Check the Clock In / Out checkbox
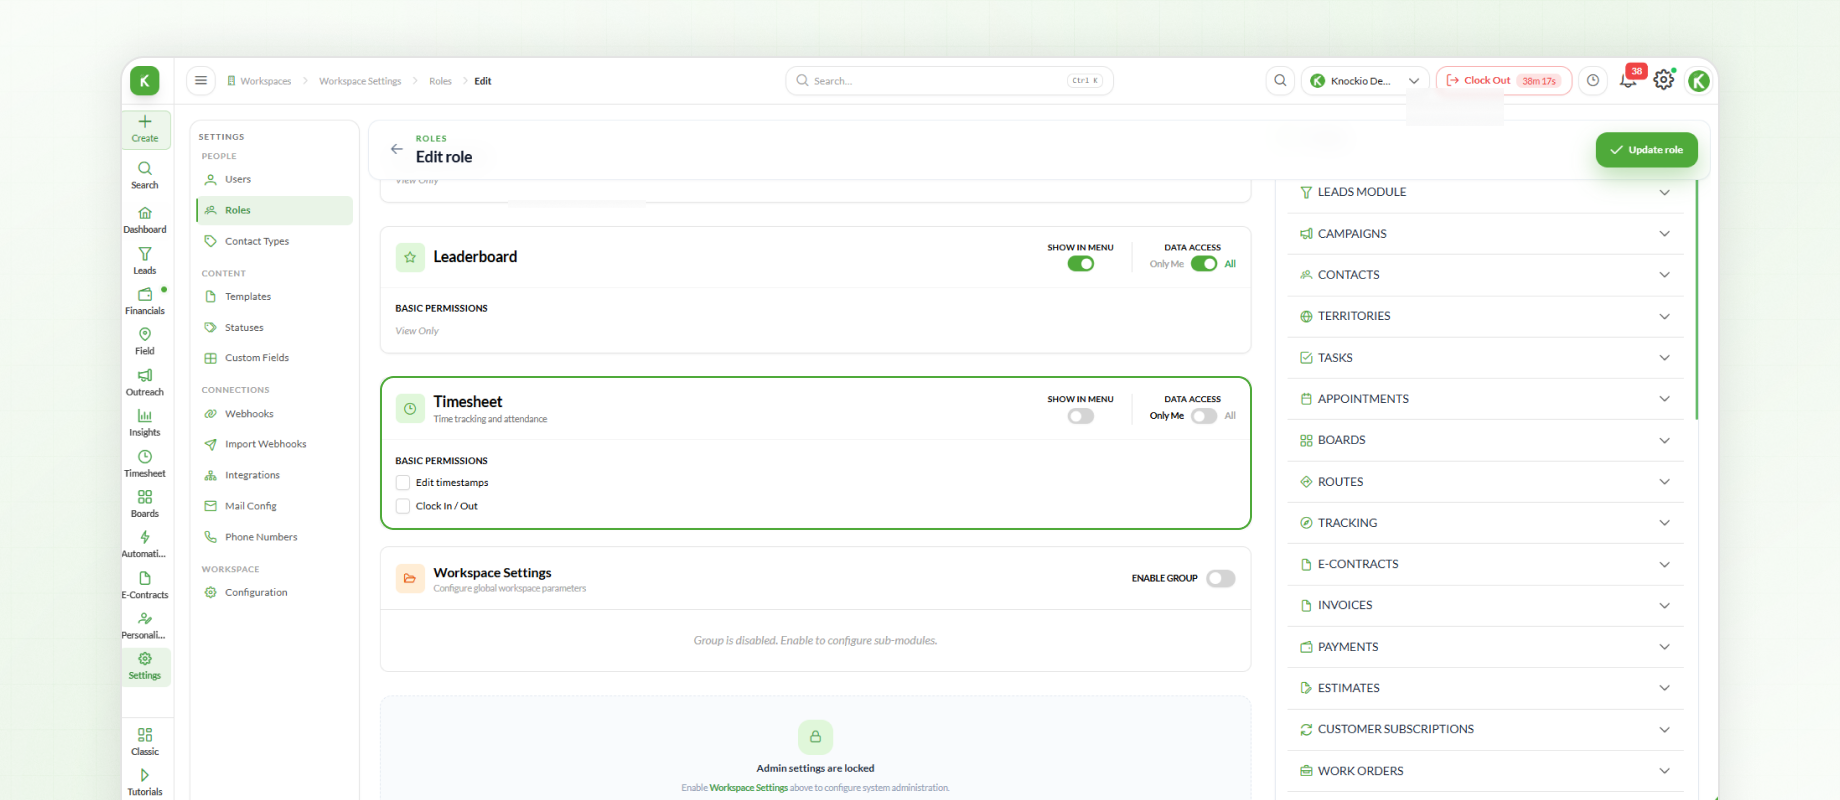The height and width of the screenshot is (800, 1840). 403,506
